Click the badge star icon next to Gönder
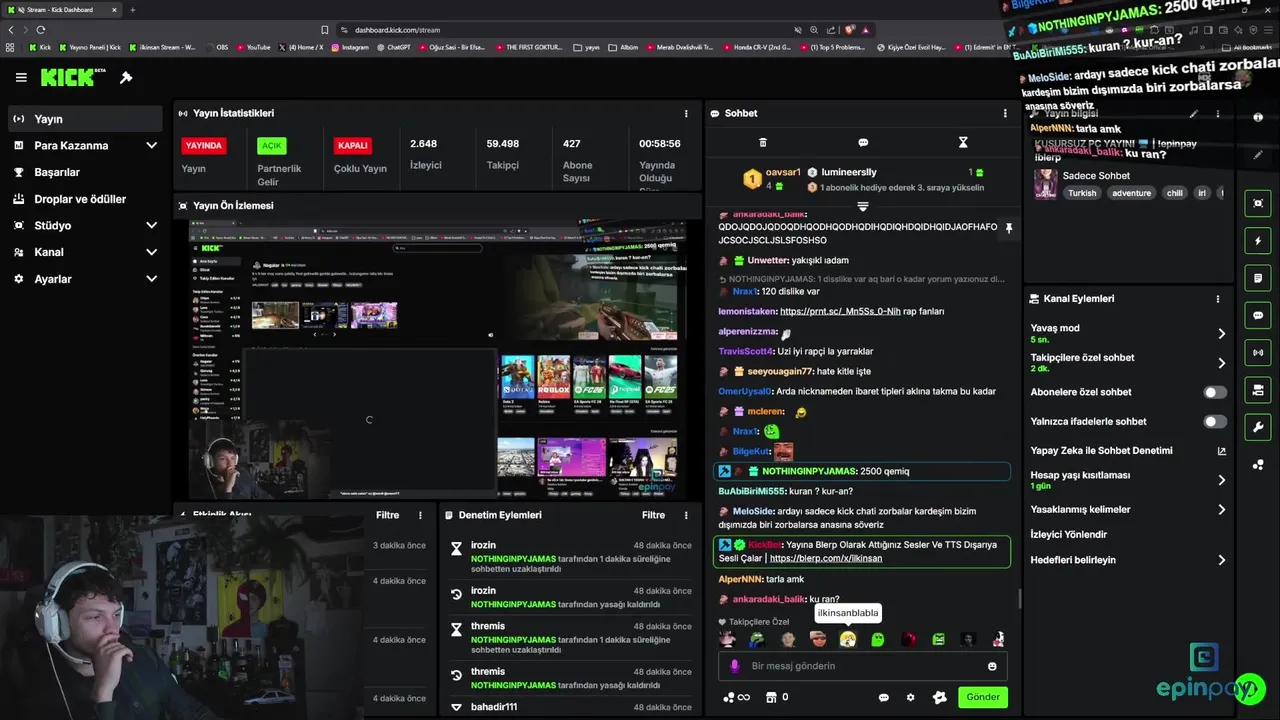The height and width of the screenshot is (720, 1280). (939, 697)
